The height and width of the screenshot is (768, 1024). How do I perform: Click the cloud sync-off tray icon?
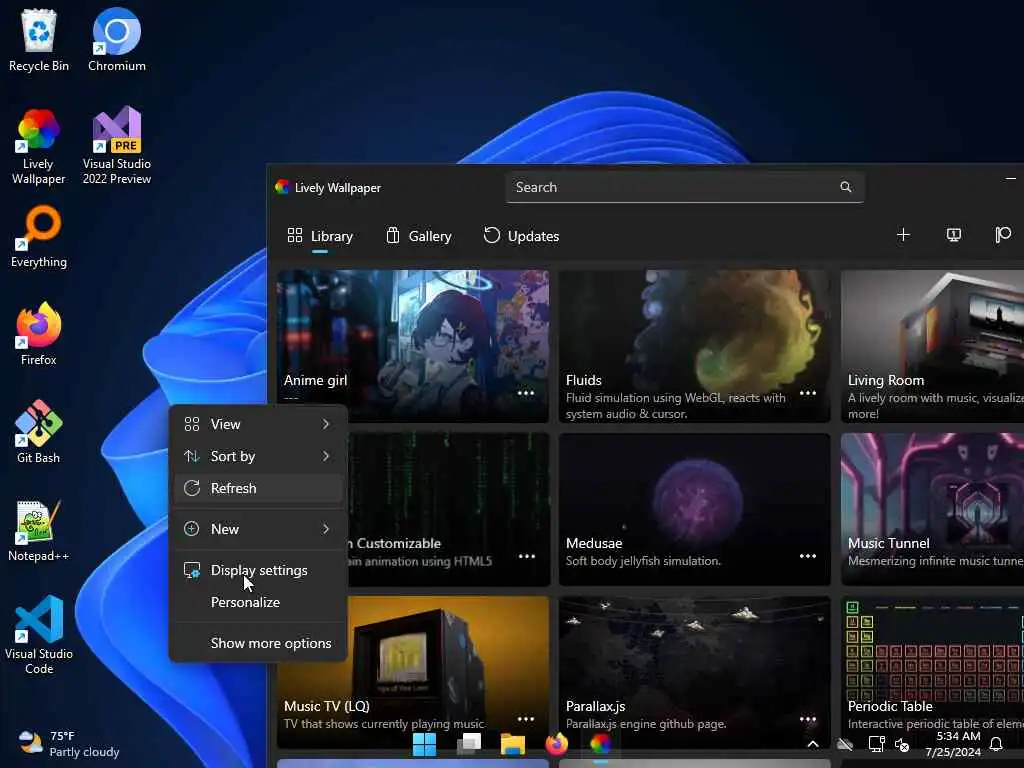click(845, 744)
